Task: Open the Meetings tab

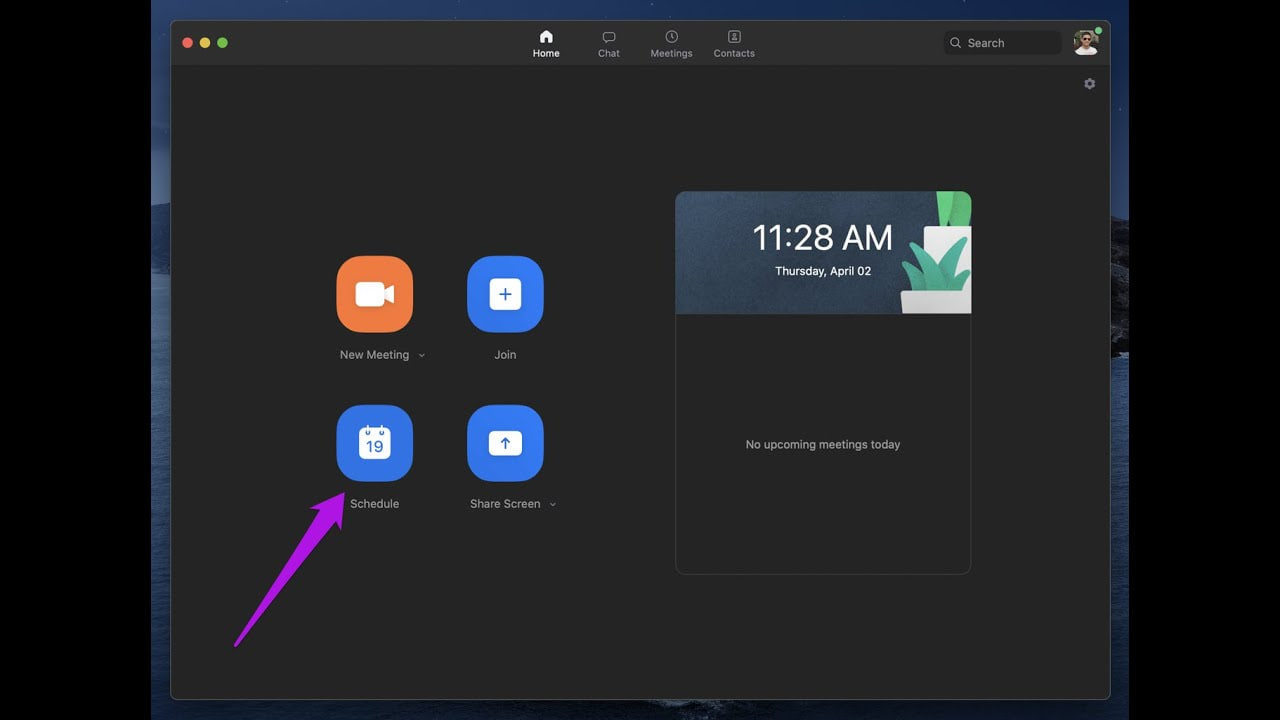Action: tap(671, 44)
